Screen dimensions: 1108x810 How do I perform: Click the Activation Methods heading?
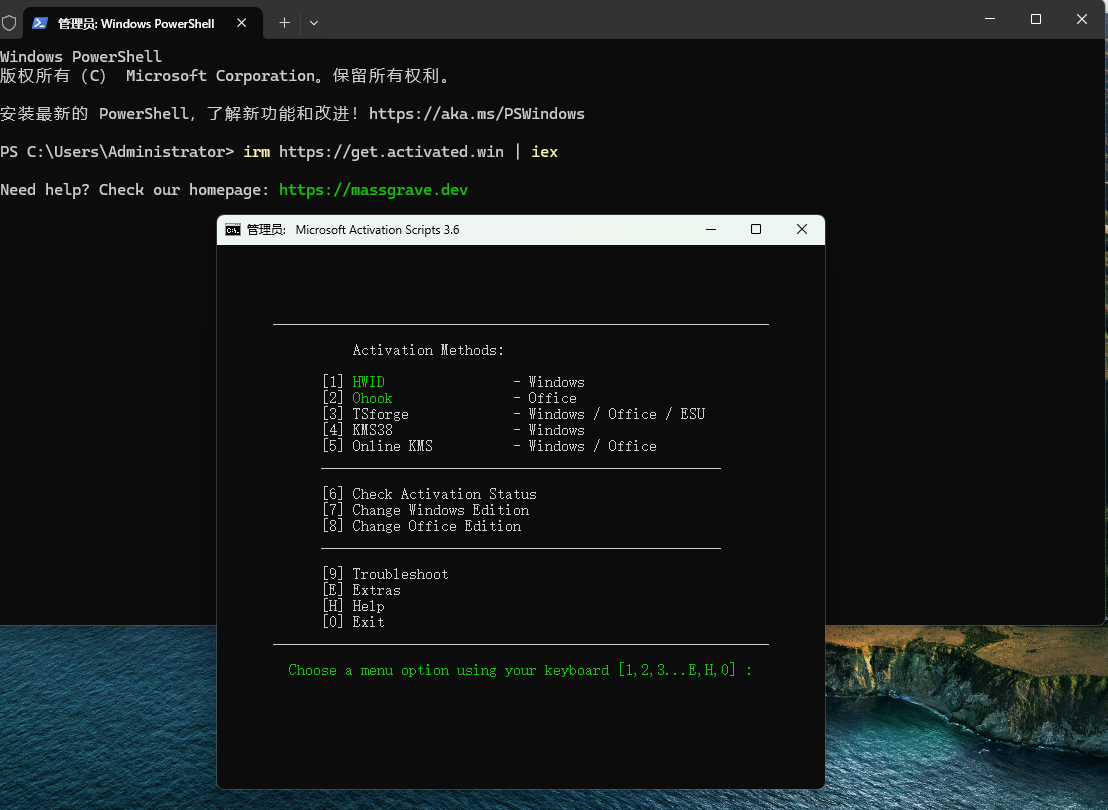[x=428, y=350]
